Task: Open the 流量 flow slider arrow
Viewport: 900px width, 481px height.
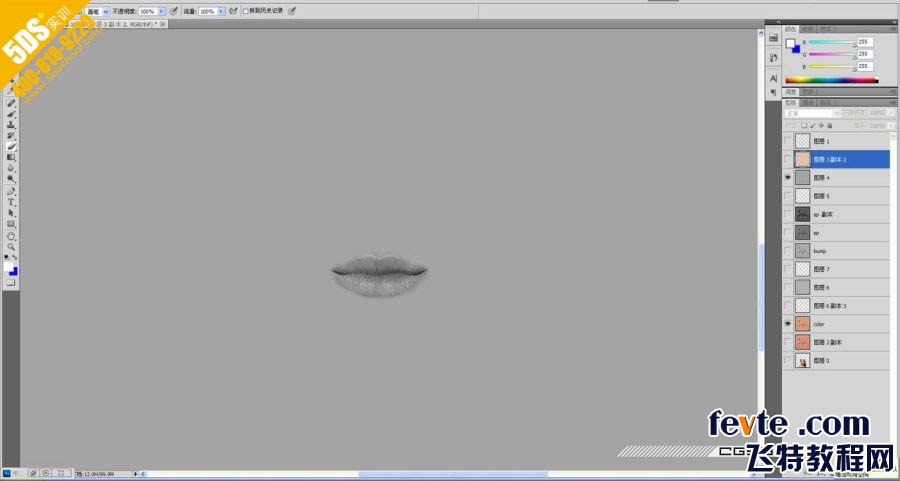Action: click(221, 11)
